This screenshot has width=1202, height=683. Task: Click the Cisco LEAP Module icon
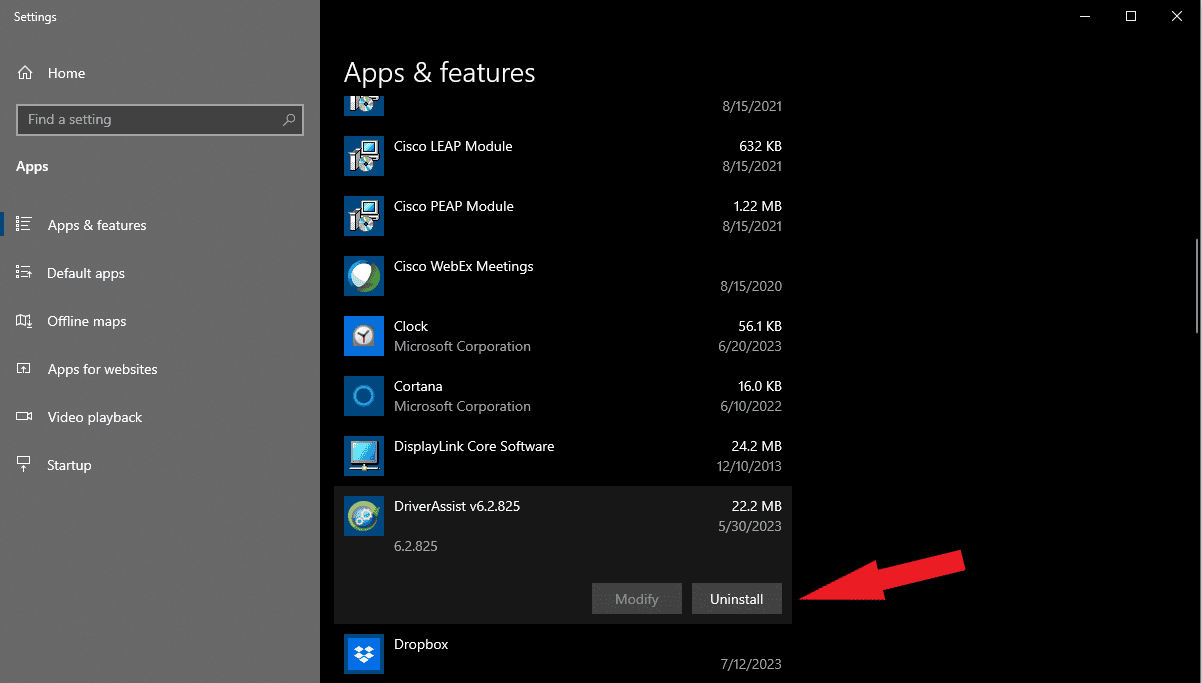364,156
